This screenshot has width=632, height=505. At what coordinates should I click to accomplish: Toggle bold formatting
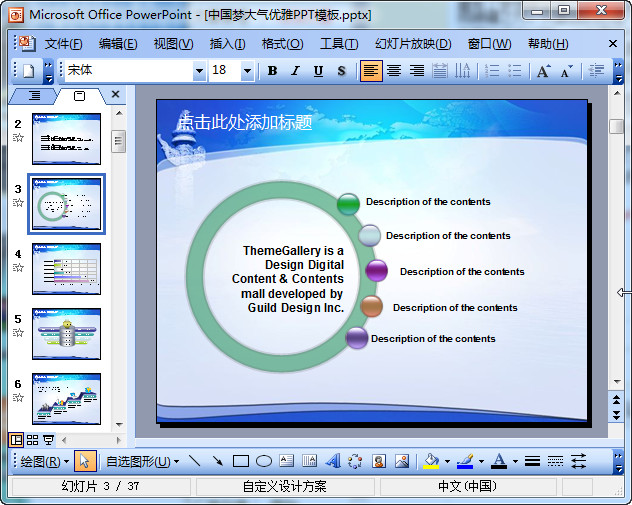[272, 71]
